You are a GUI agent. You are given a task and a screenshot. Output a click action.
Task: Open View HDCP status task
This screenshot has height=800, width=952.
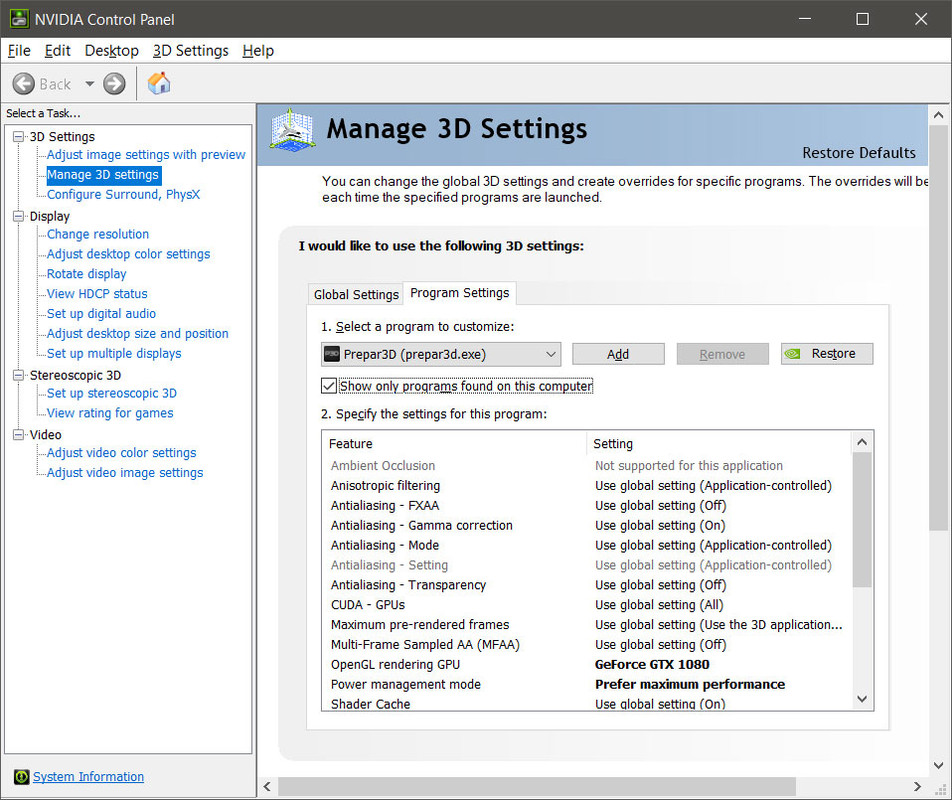tap(97, 294)
